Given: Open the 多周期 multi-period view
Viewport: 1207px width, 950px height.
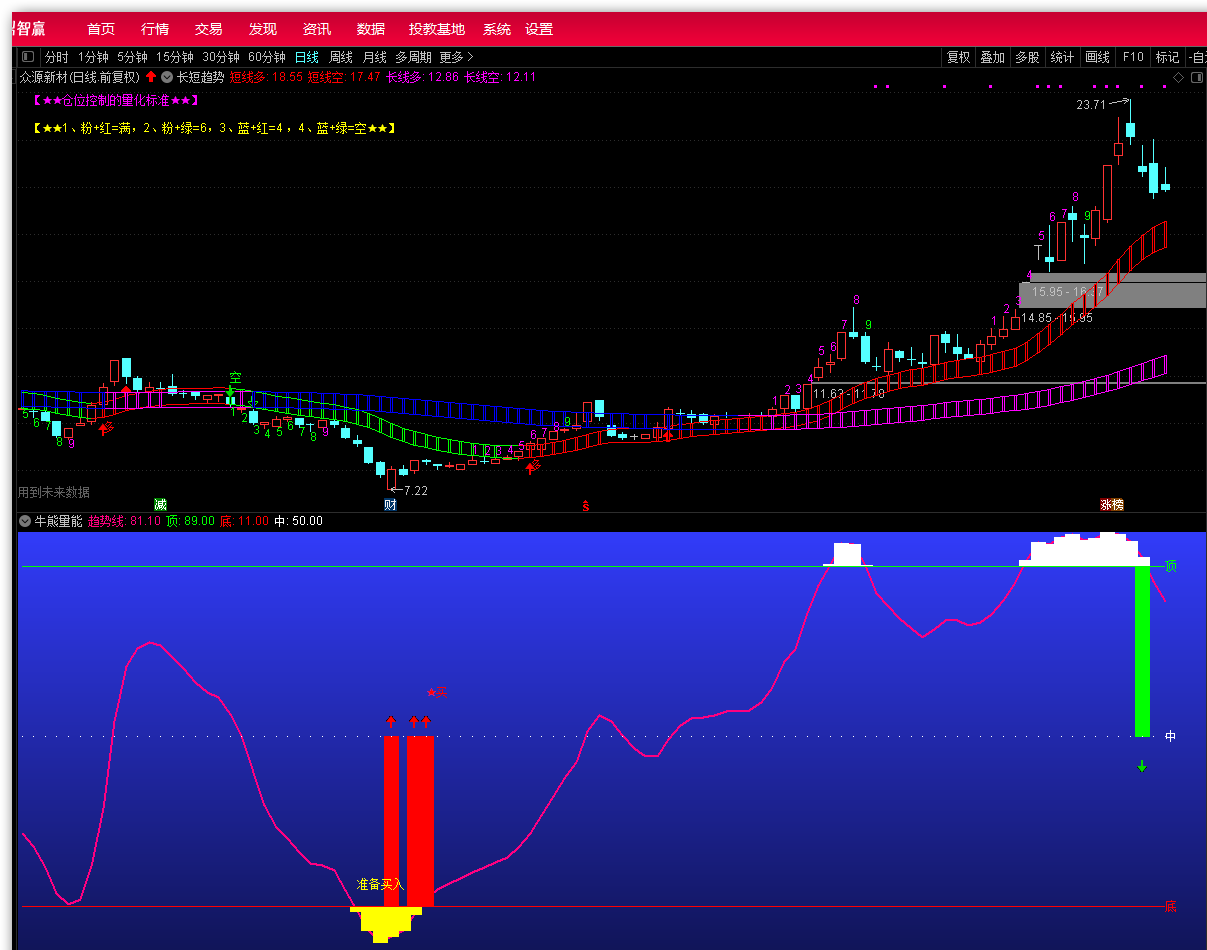Looking at the screenshot, I should coord(414,57).
